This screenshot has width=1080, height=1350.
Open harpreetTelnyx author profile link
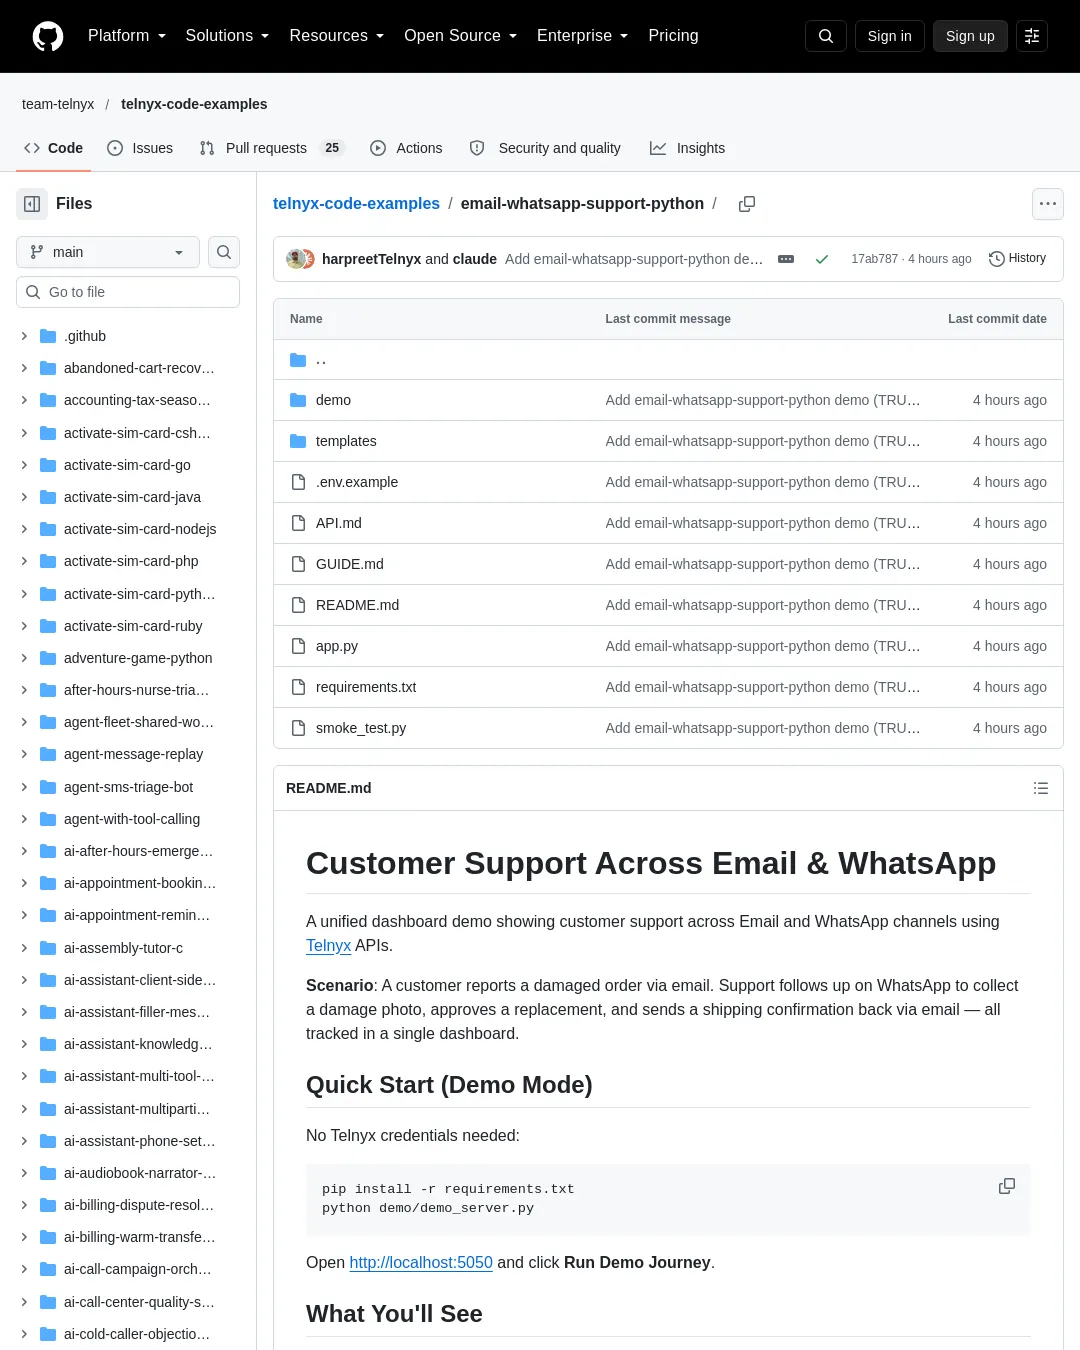point(371,259)
